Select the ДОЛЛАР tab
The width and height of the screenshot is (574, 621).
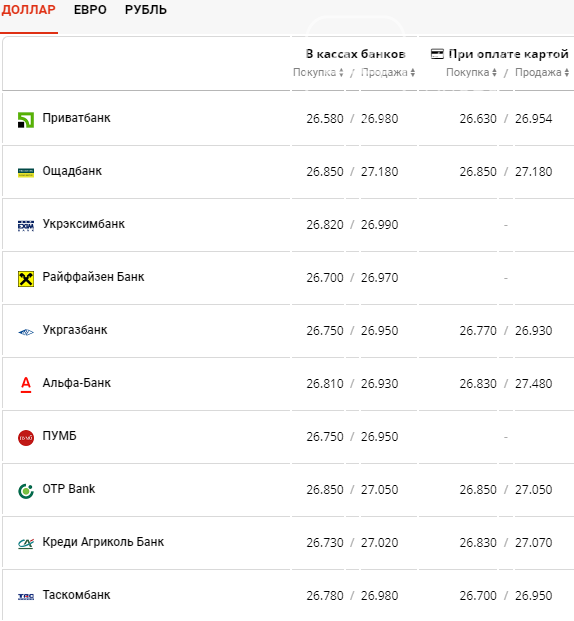29,10
